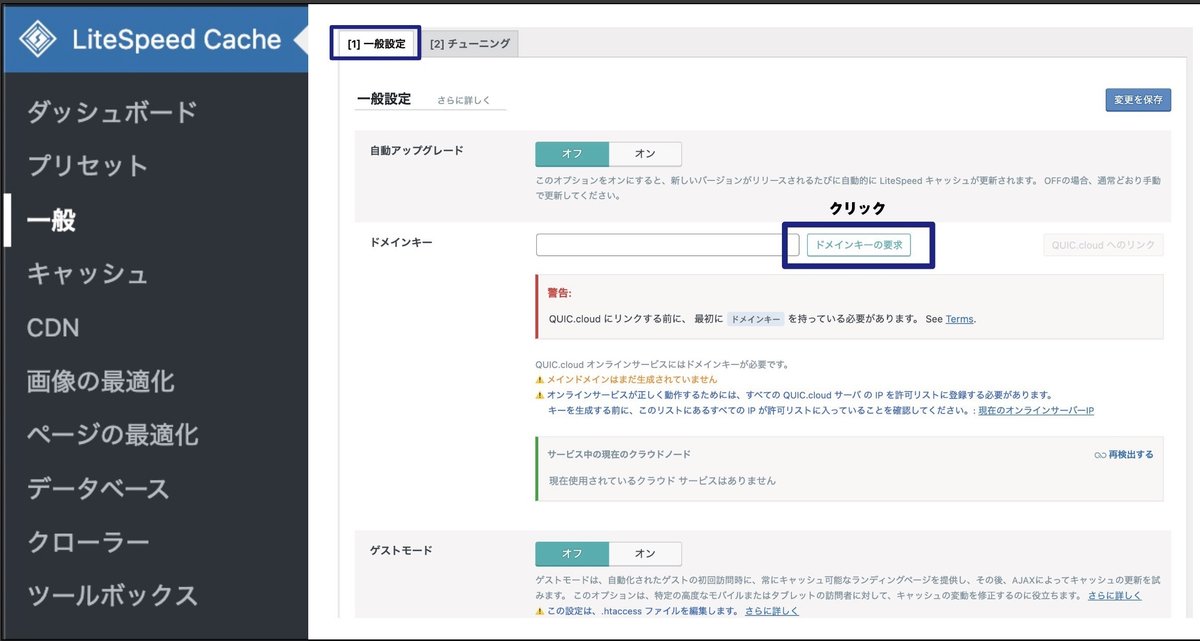Select 一般 in the sidebar menu
Image resolution: width=1200 pixels, height=641 pixels.
[x=52, y=220]
